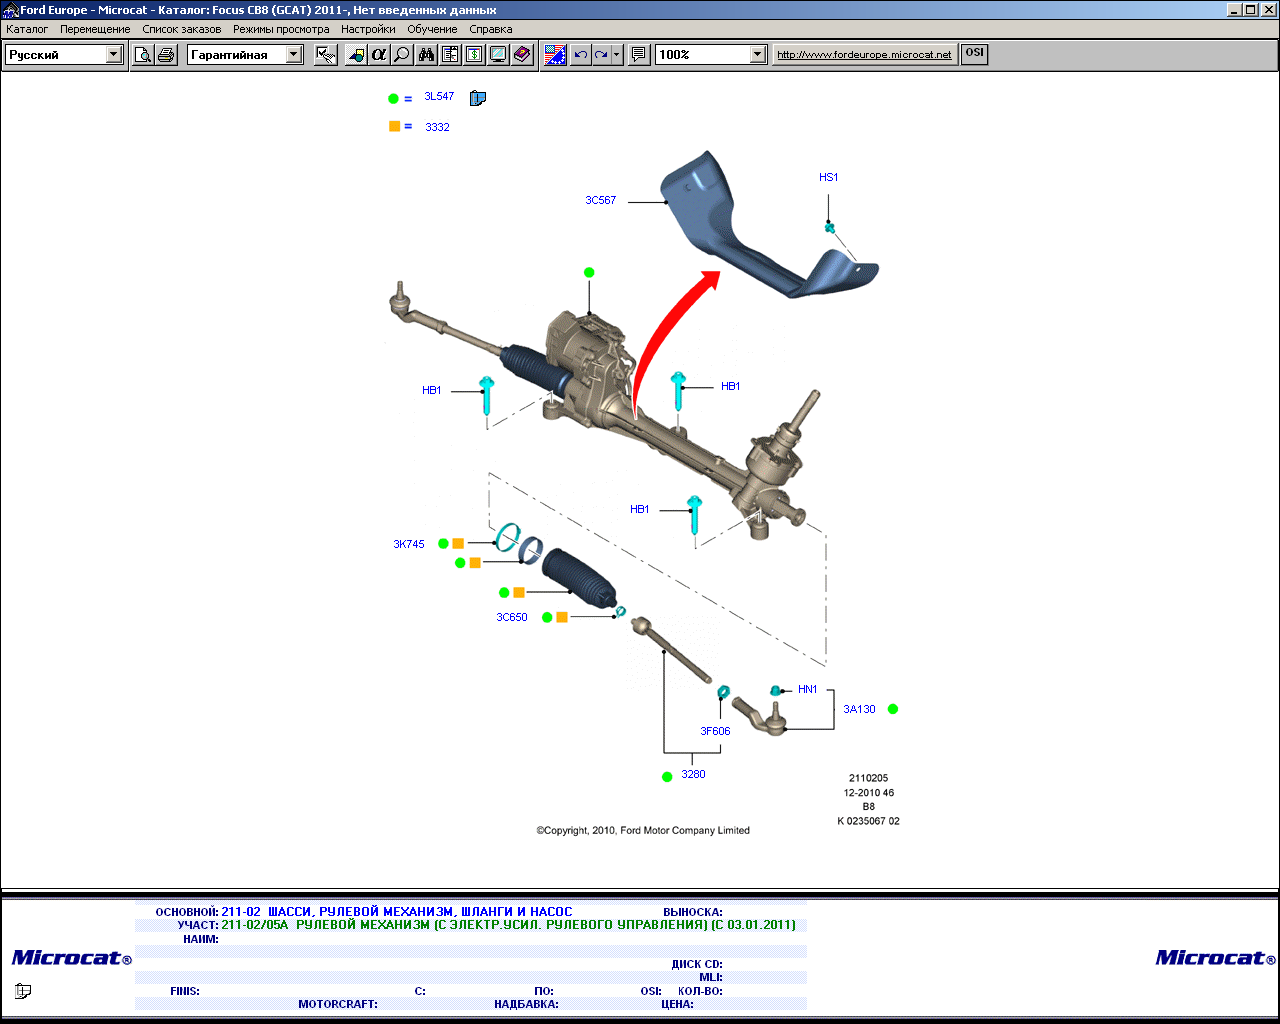Click the printer icon in the toolbar
The height and width of the screenshot is (1024, 1280).
[166, 55]
